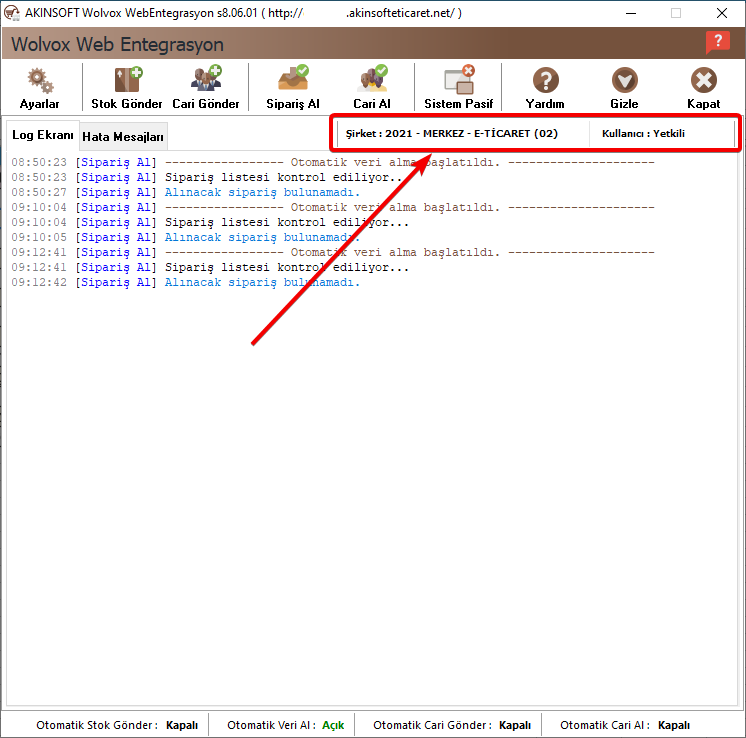The height and width of the screenshot is (738, 746).
Task: Select the 08:50:23 Otomatik veri alma log line
Action: pyautogui.click(x=333, y=162)
